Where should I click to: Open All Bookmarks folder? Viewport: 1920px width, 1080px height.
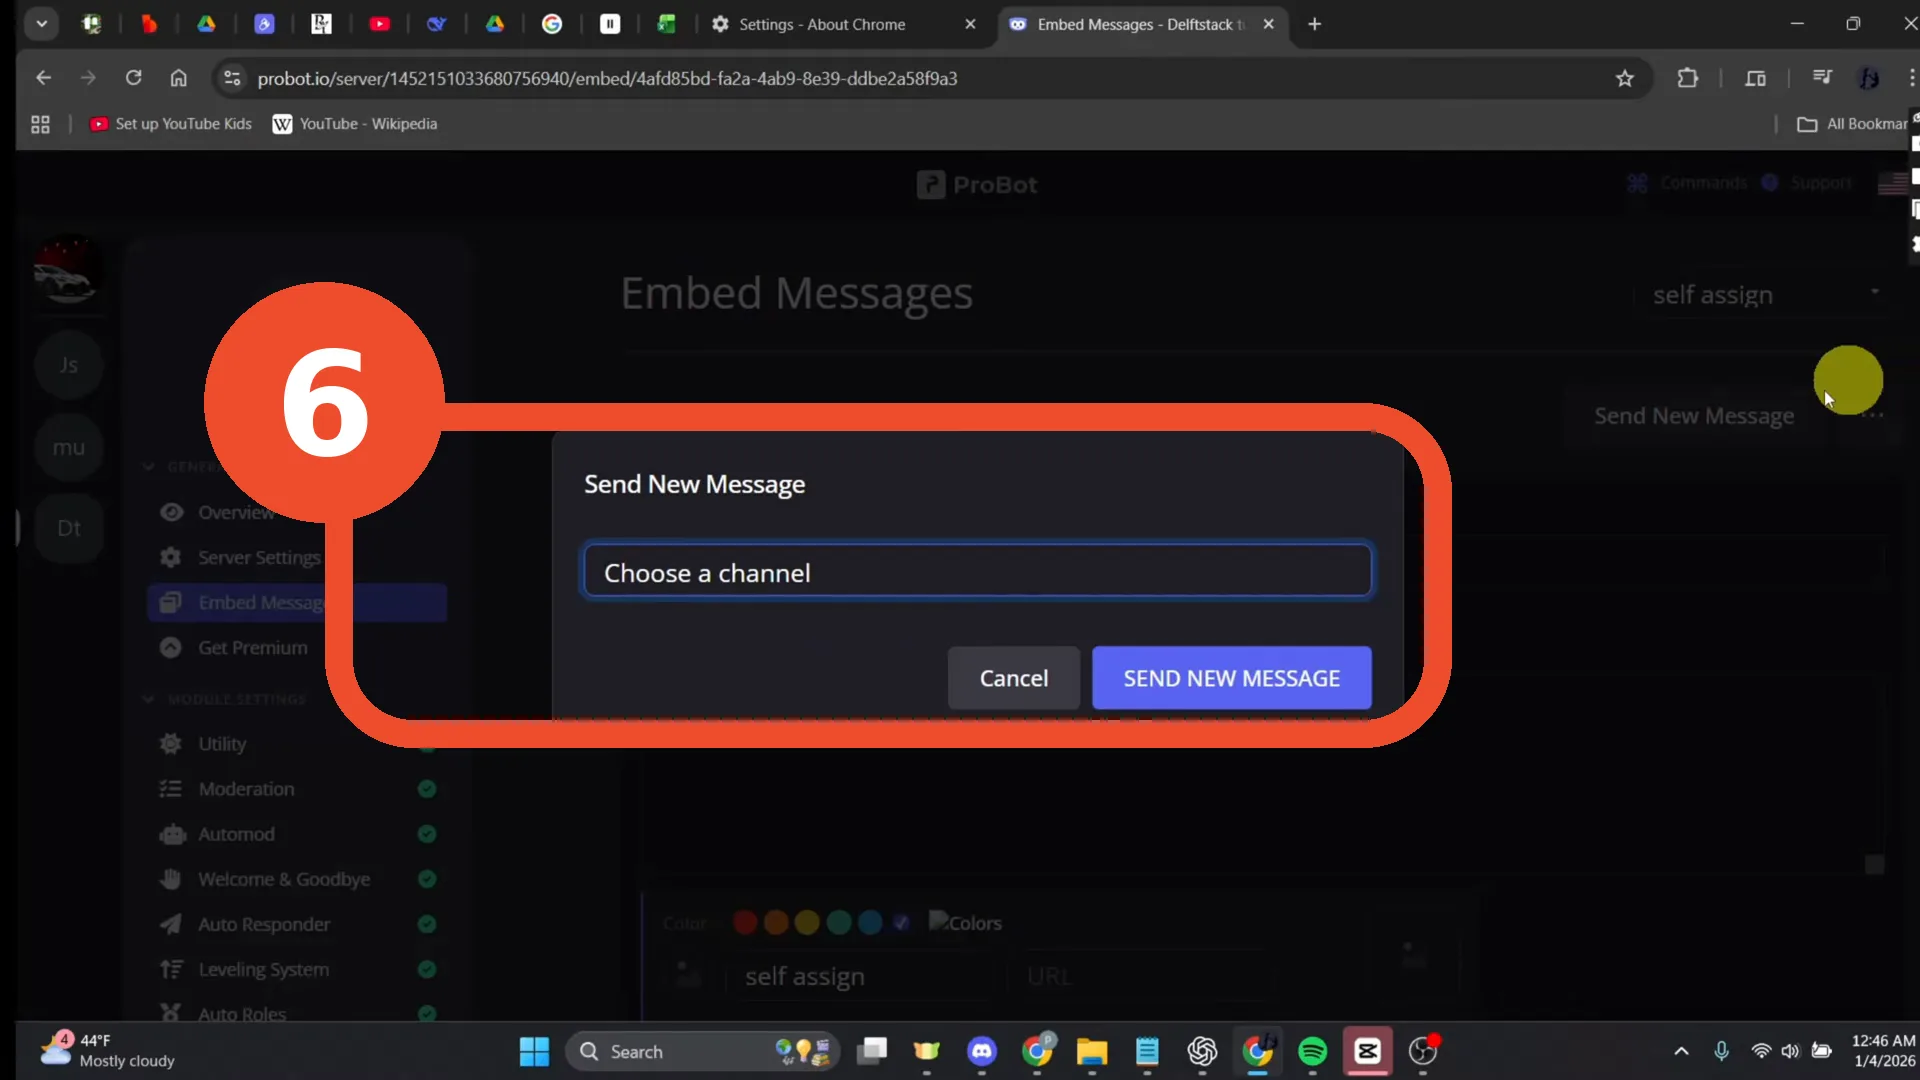click(x=1851, y=124)
